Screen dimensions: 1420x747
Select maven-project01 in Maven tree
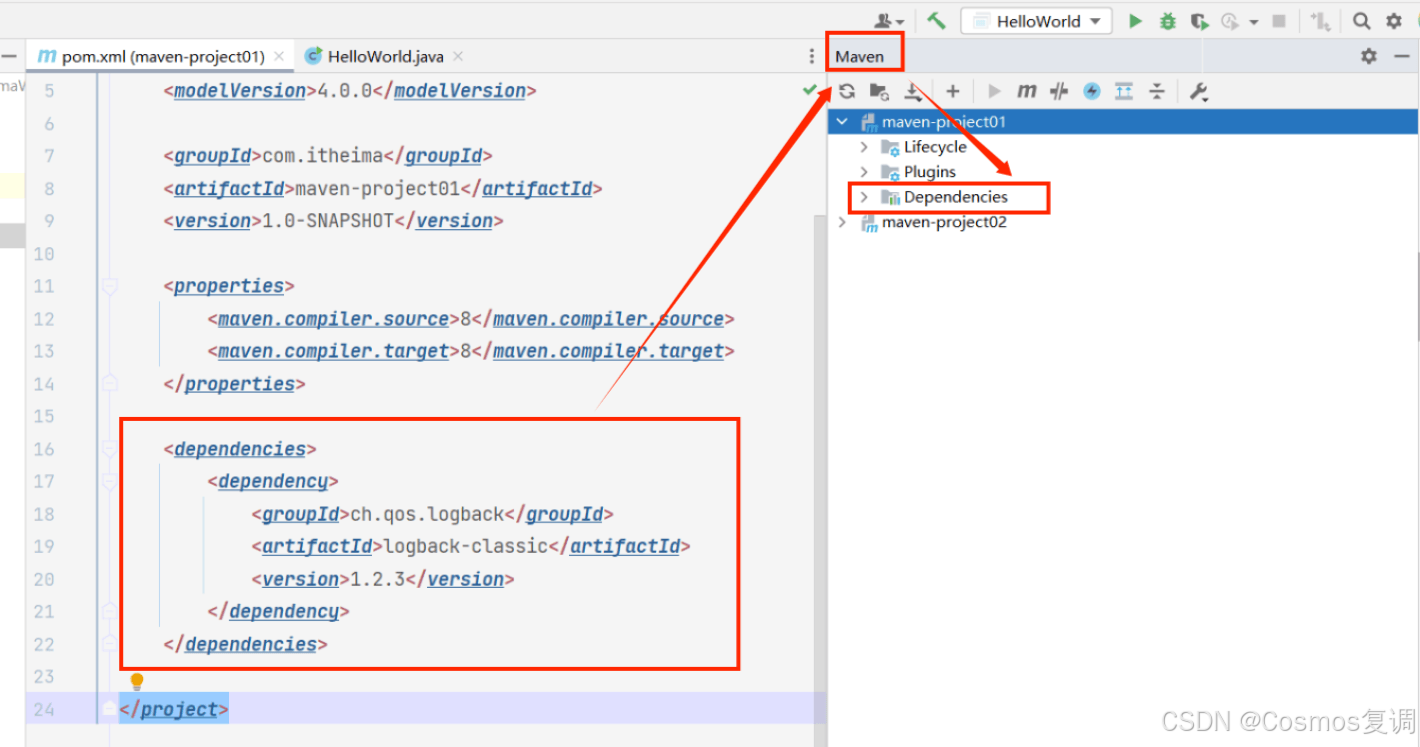click(1123, 122)
